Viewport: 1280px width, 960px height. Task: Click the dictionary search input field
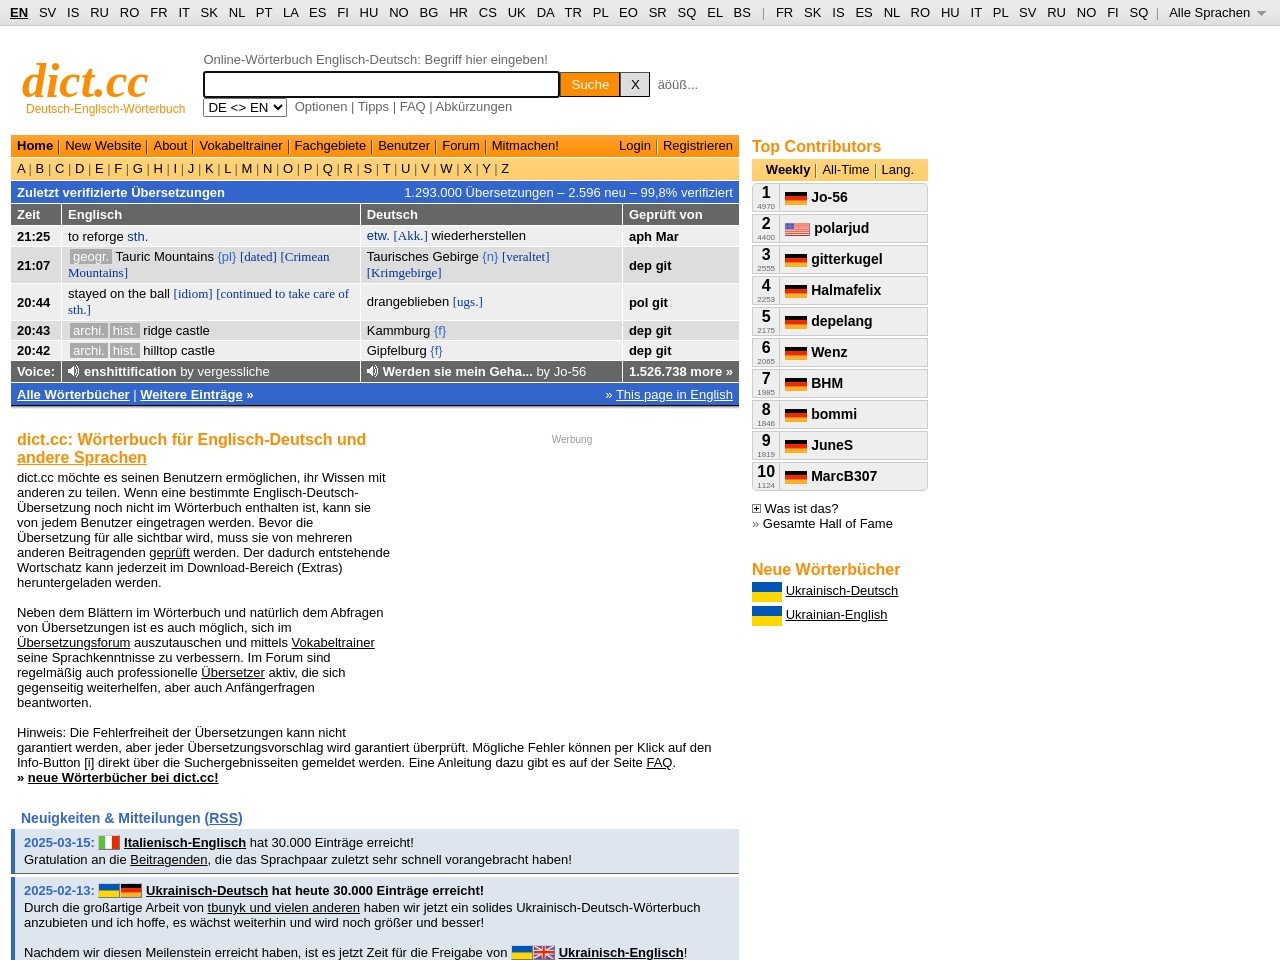click(x=381, y=85)
